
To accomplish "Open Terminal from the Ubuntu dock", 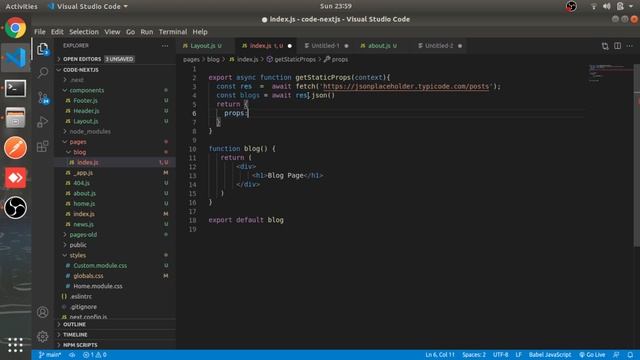I will tap(16, 88).
